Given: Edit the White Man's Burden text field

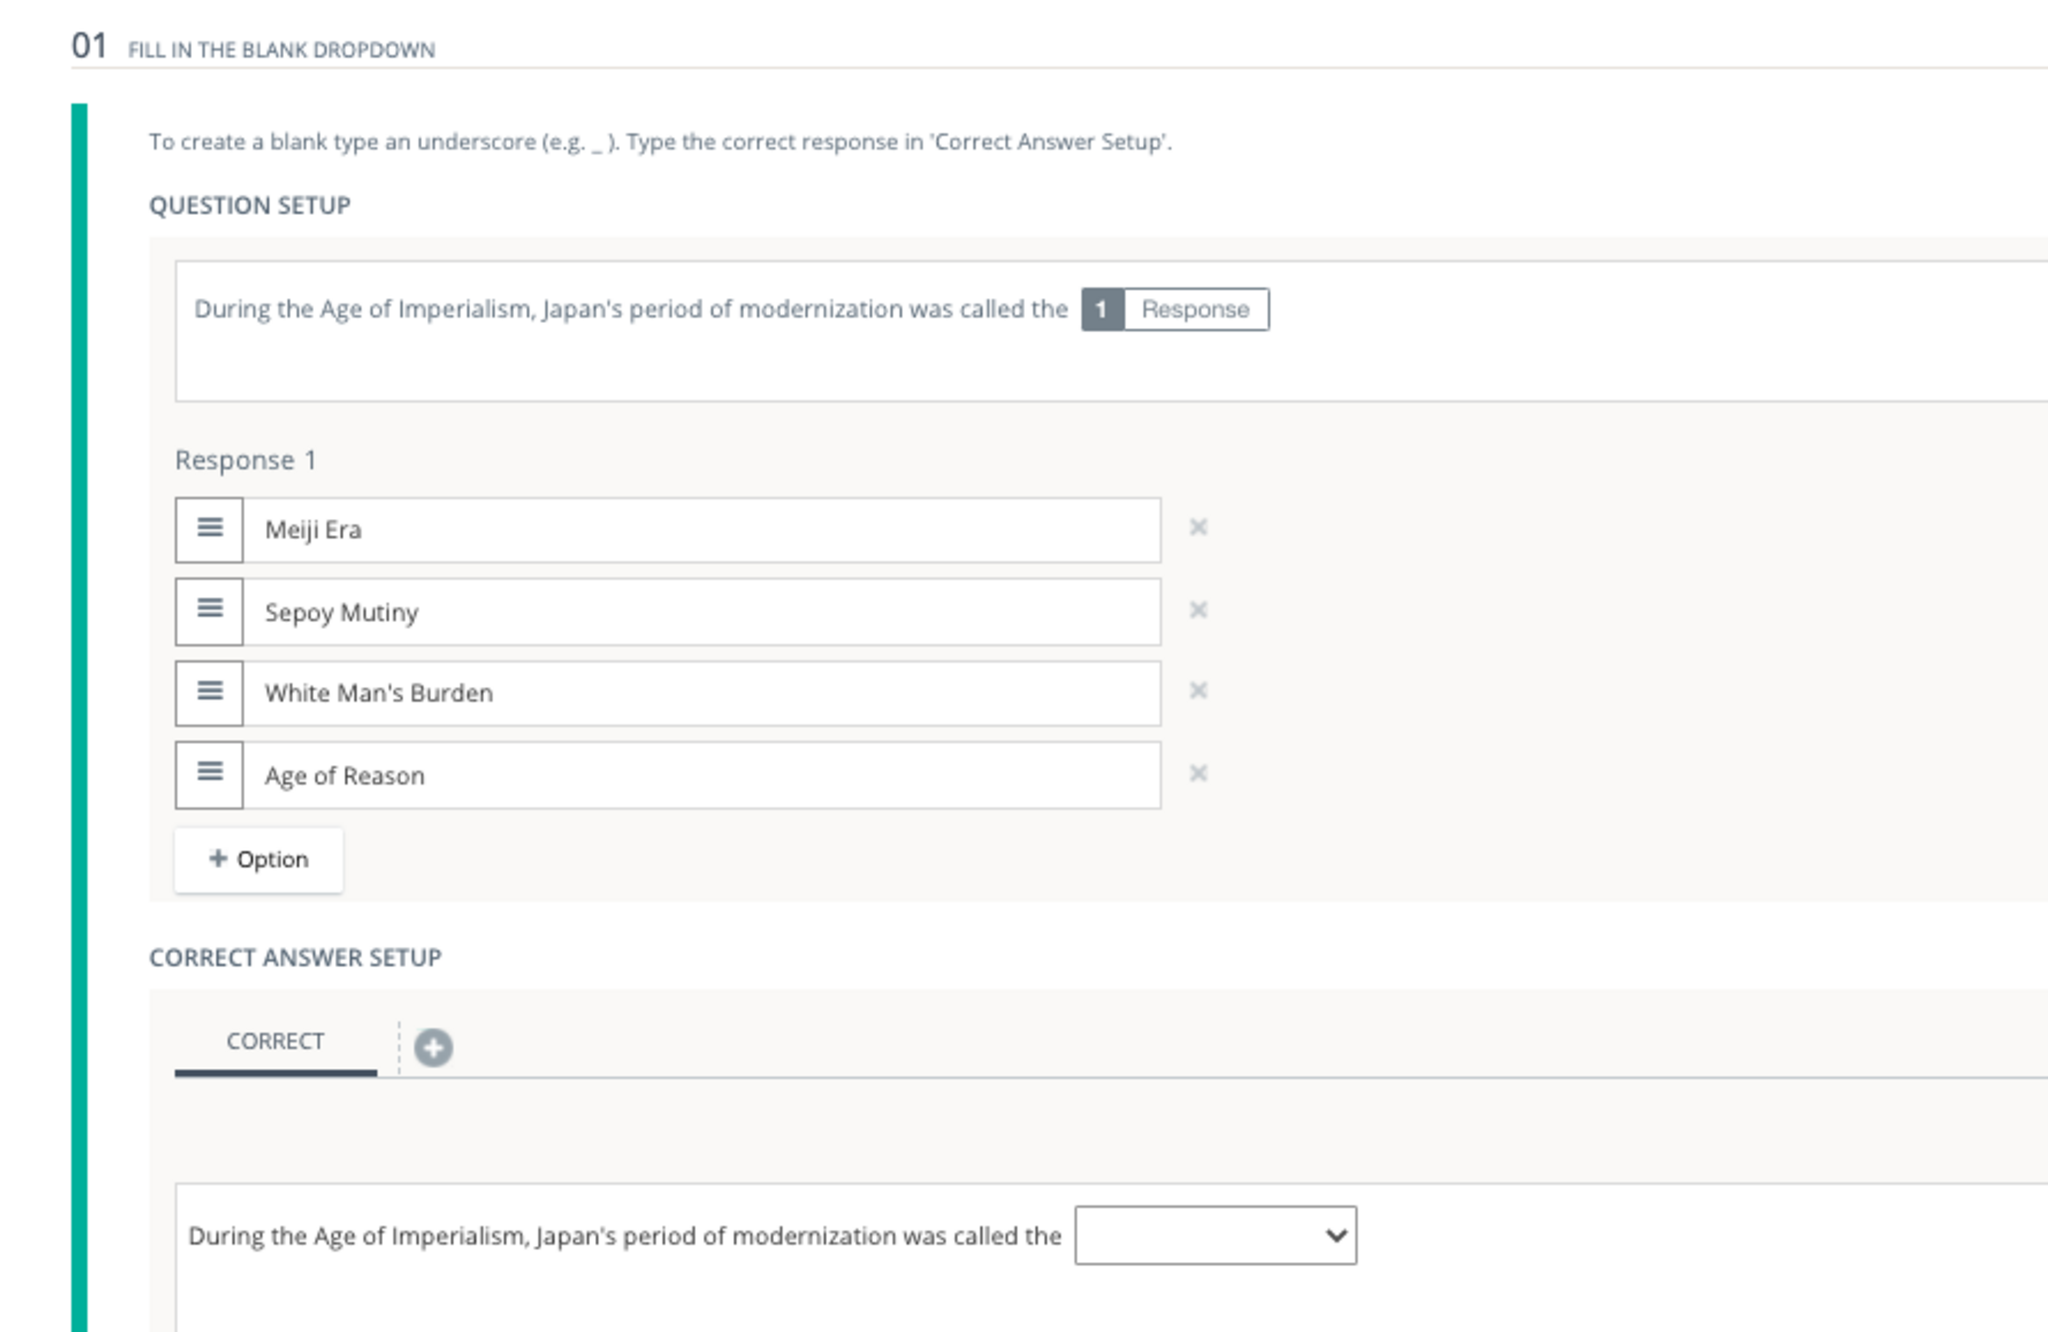Looking at the screenshot, I should tap(700, 693).
